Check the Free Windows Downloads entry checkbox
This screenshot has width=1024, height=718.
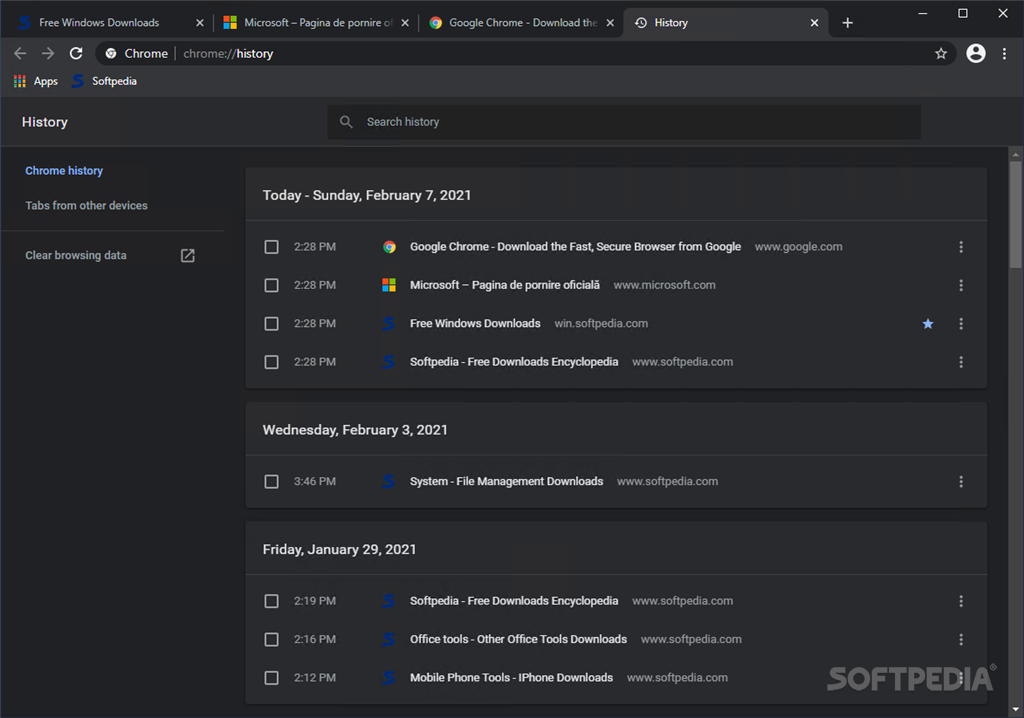click(271, 323)
